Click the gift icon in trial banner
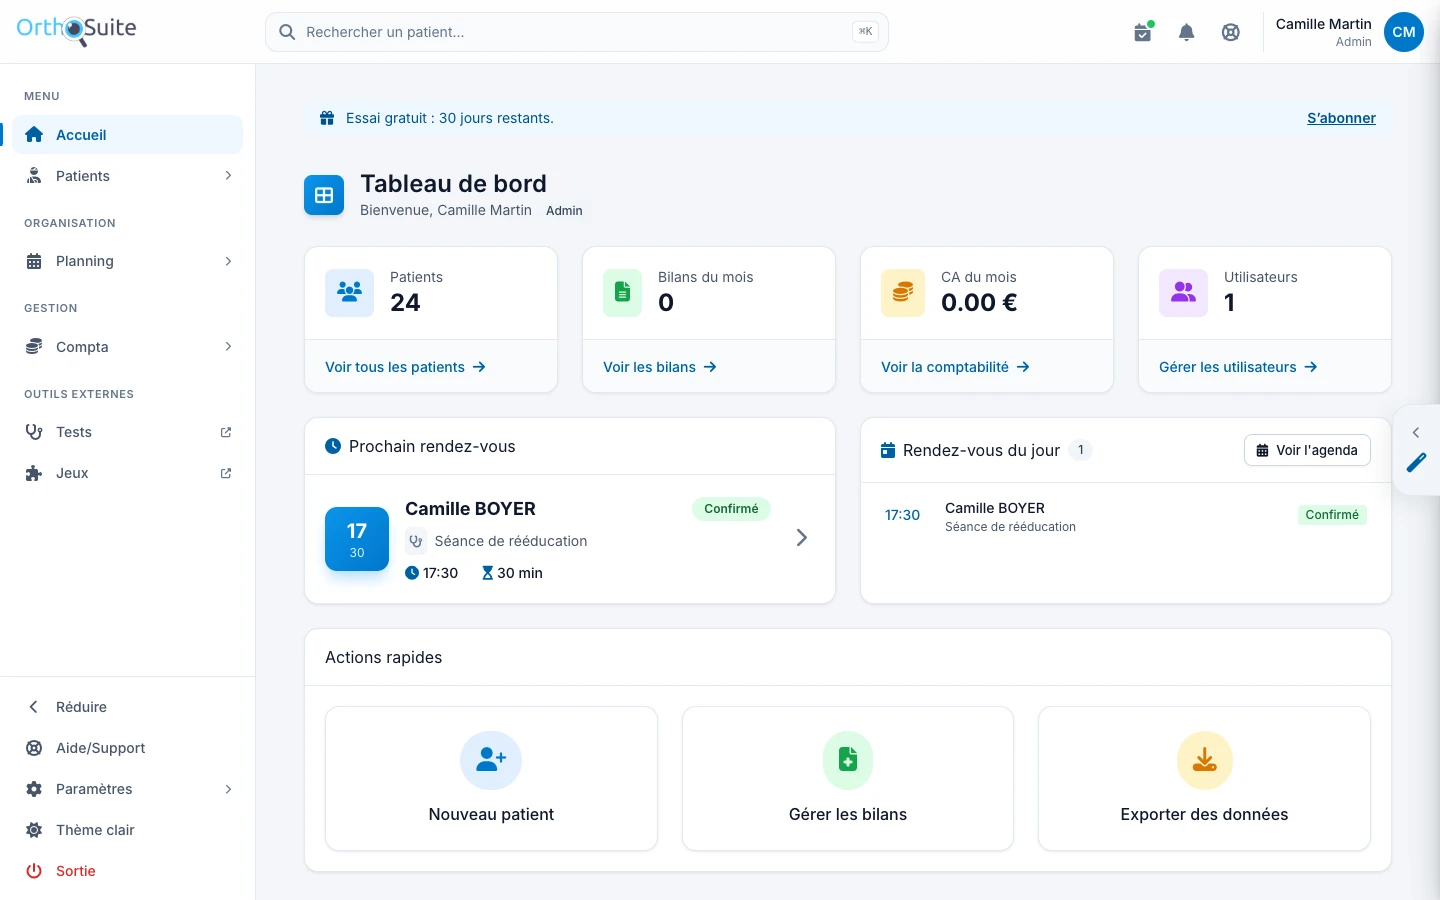 (326, 118)
